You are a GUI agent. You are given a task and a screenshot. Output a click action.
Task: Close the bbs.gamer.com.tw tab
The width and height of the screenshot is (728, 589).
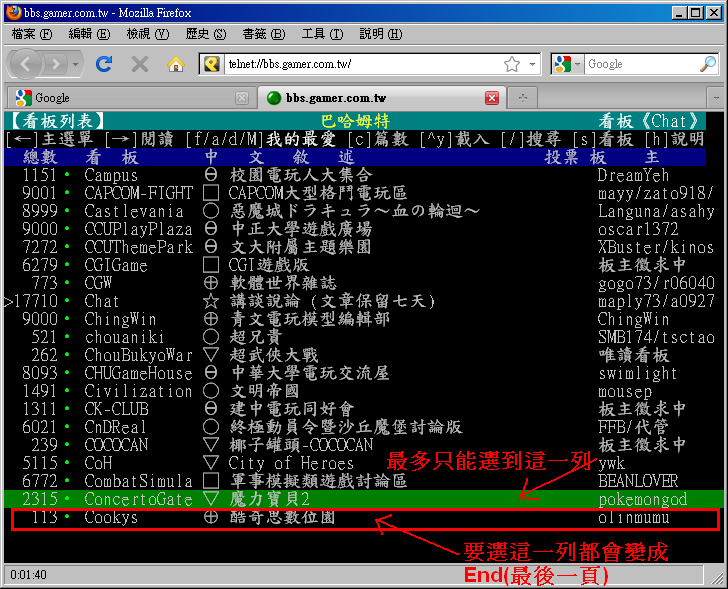click(492, 98)
